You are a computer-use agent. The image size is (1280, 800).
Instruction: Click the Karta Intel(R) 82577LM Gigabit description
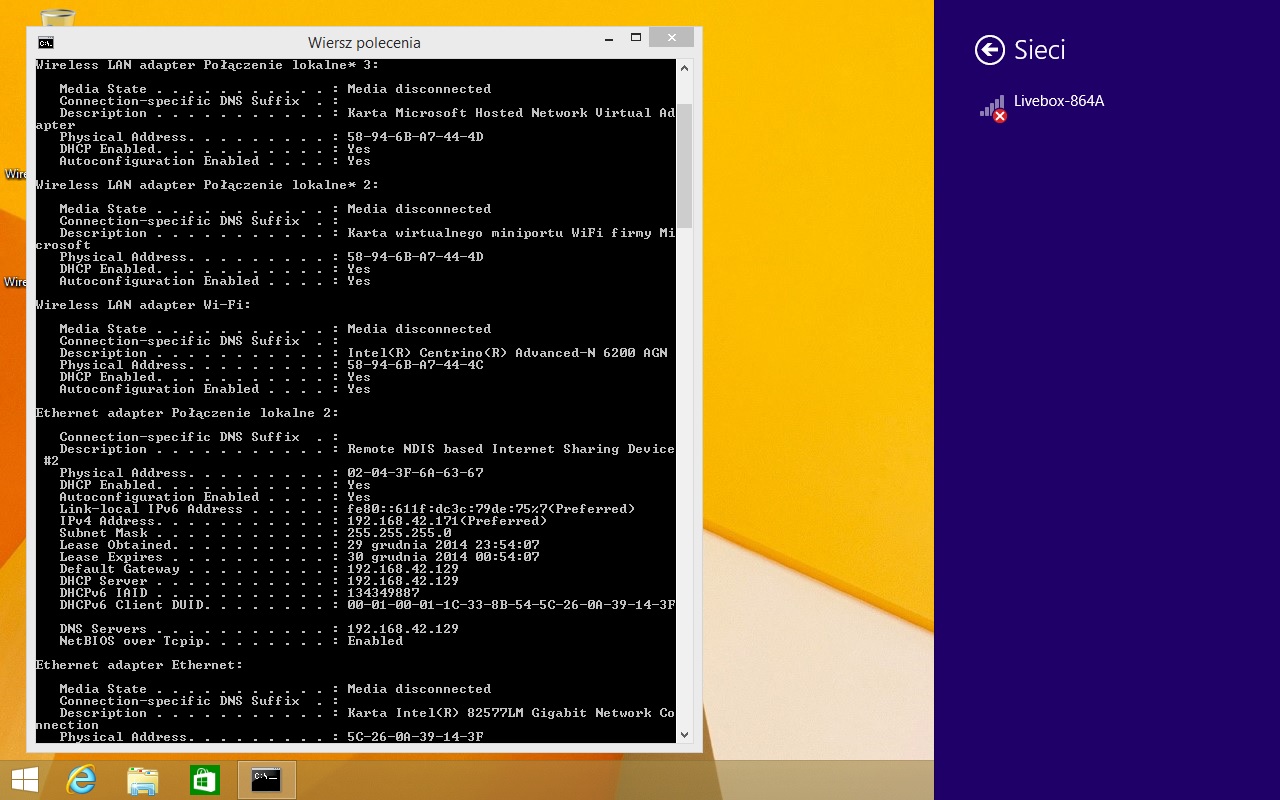pos(511,713)
